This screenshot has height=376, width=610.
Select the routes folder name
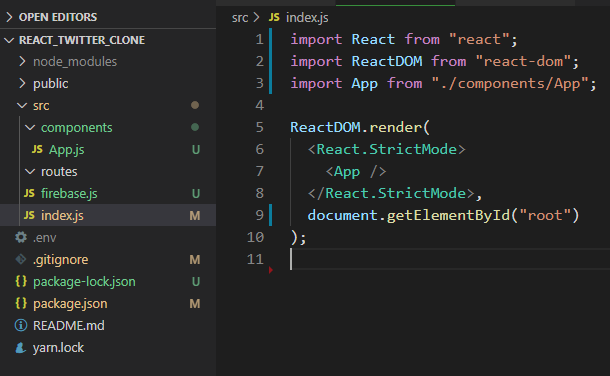coord(59,172)
